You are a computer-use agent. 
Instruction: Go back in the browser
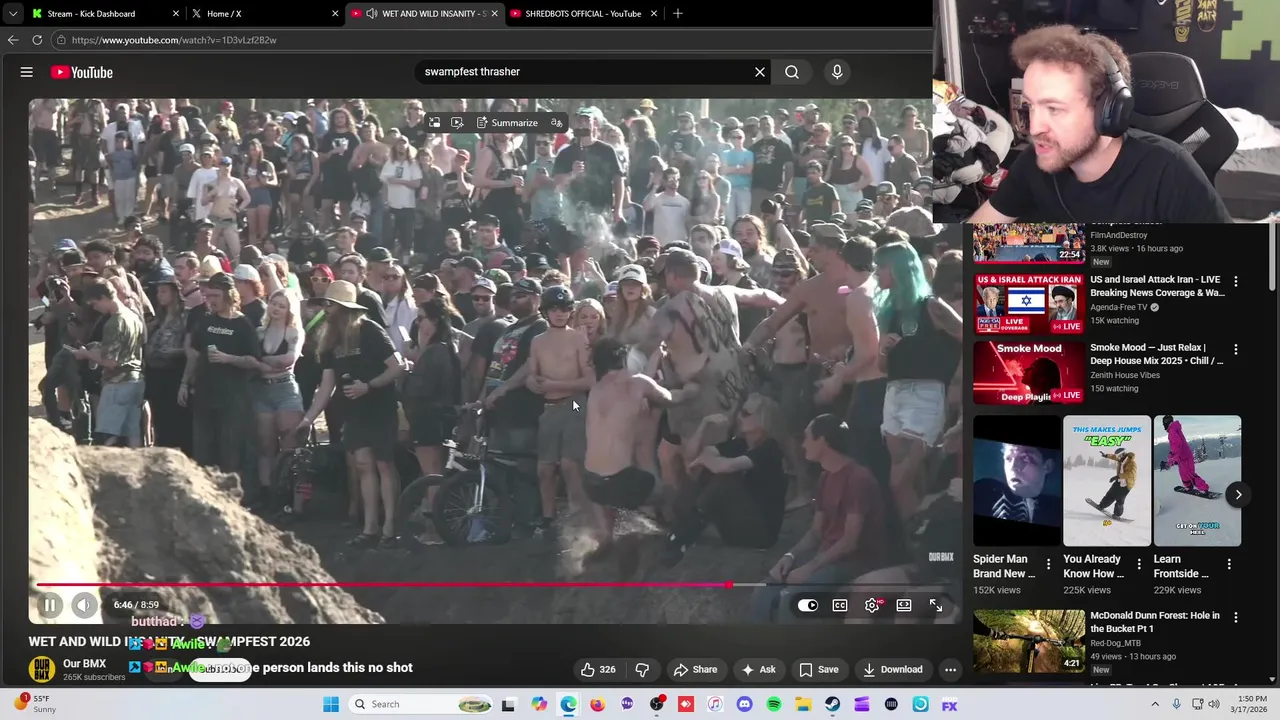pyautogui.click(x=13, y=40)
